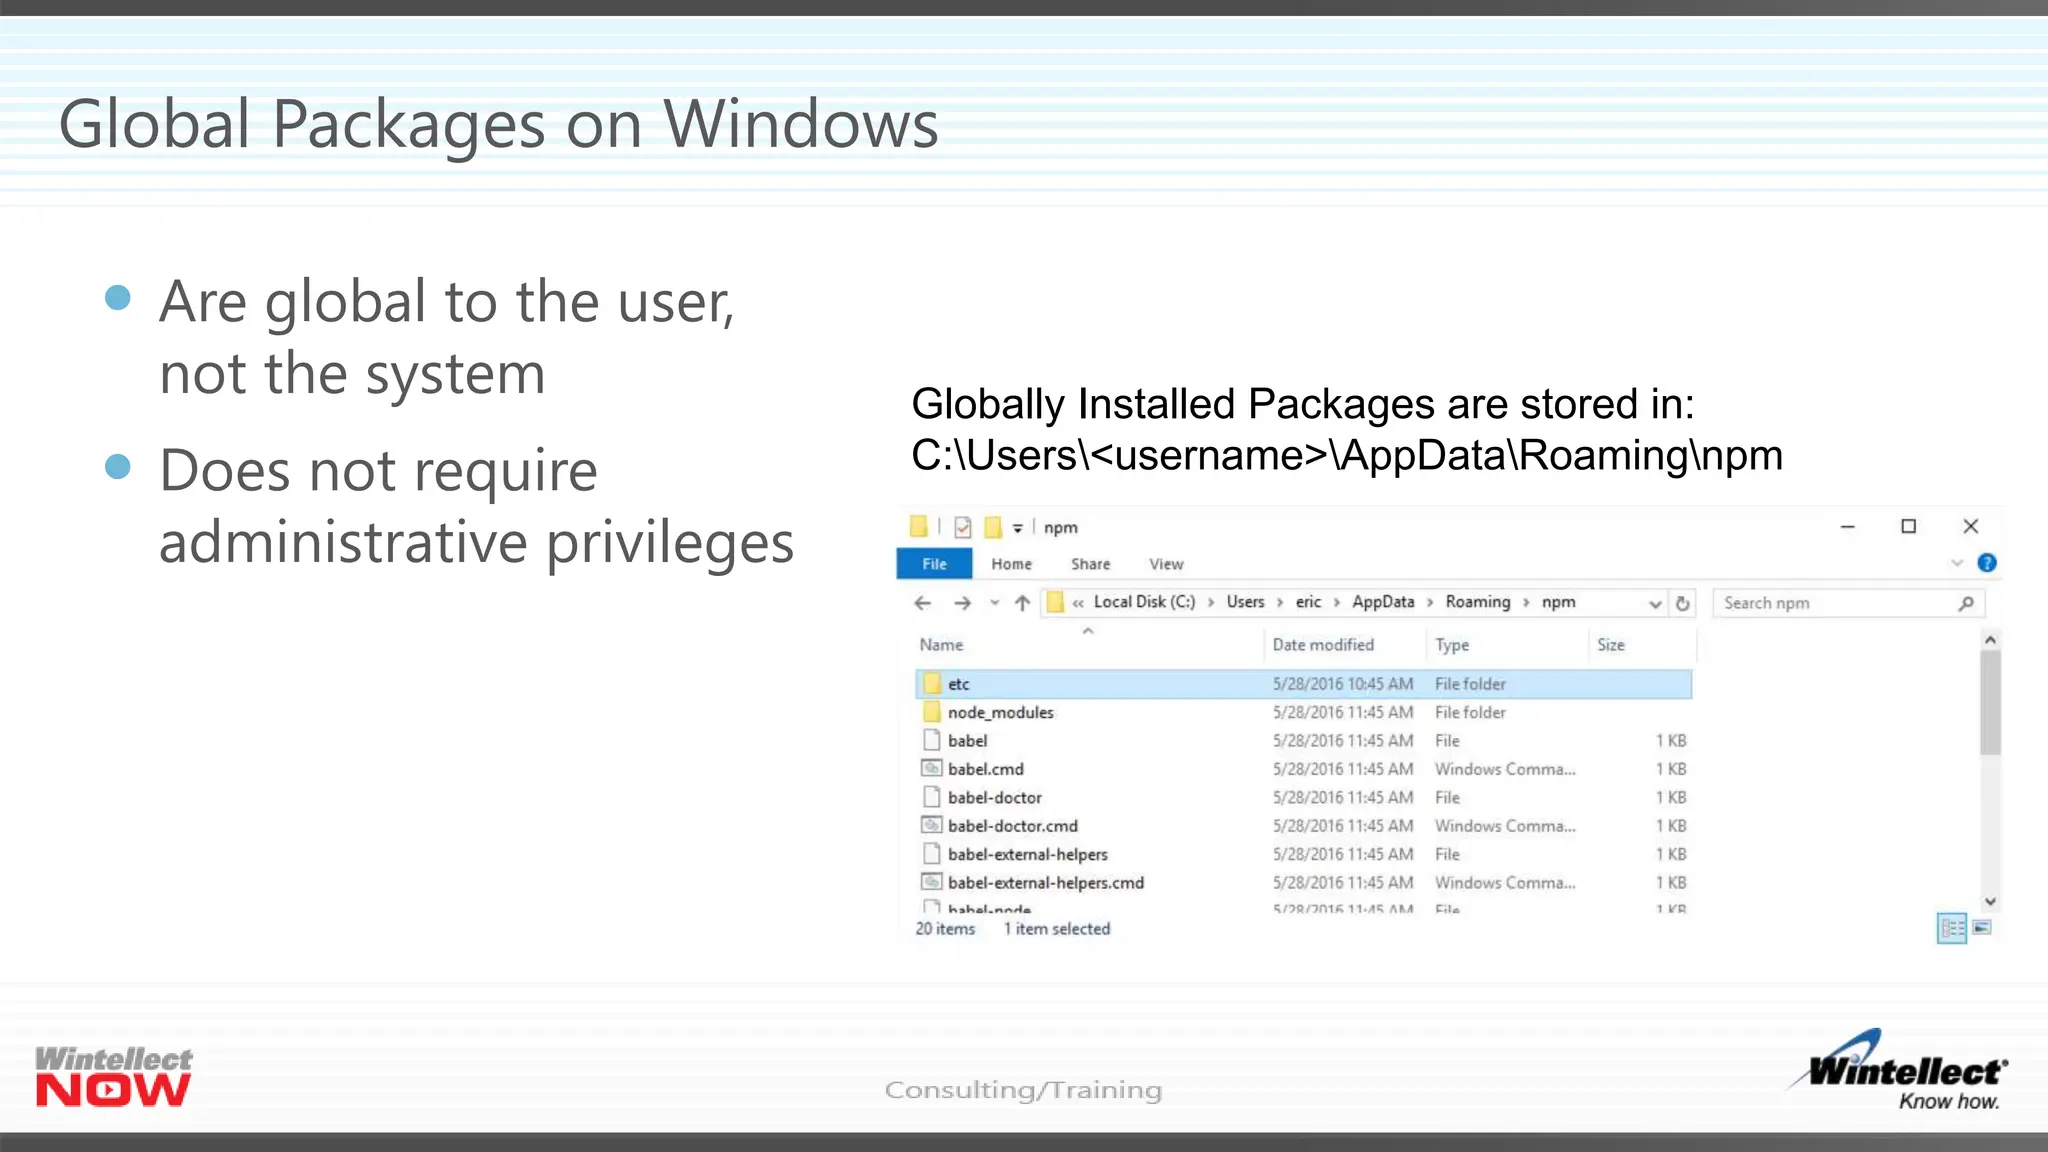
Task: Open the File tab
Action: point(934,564)
